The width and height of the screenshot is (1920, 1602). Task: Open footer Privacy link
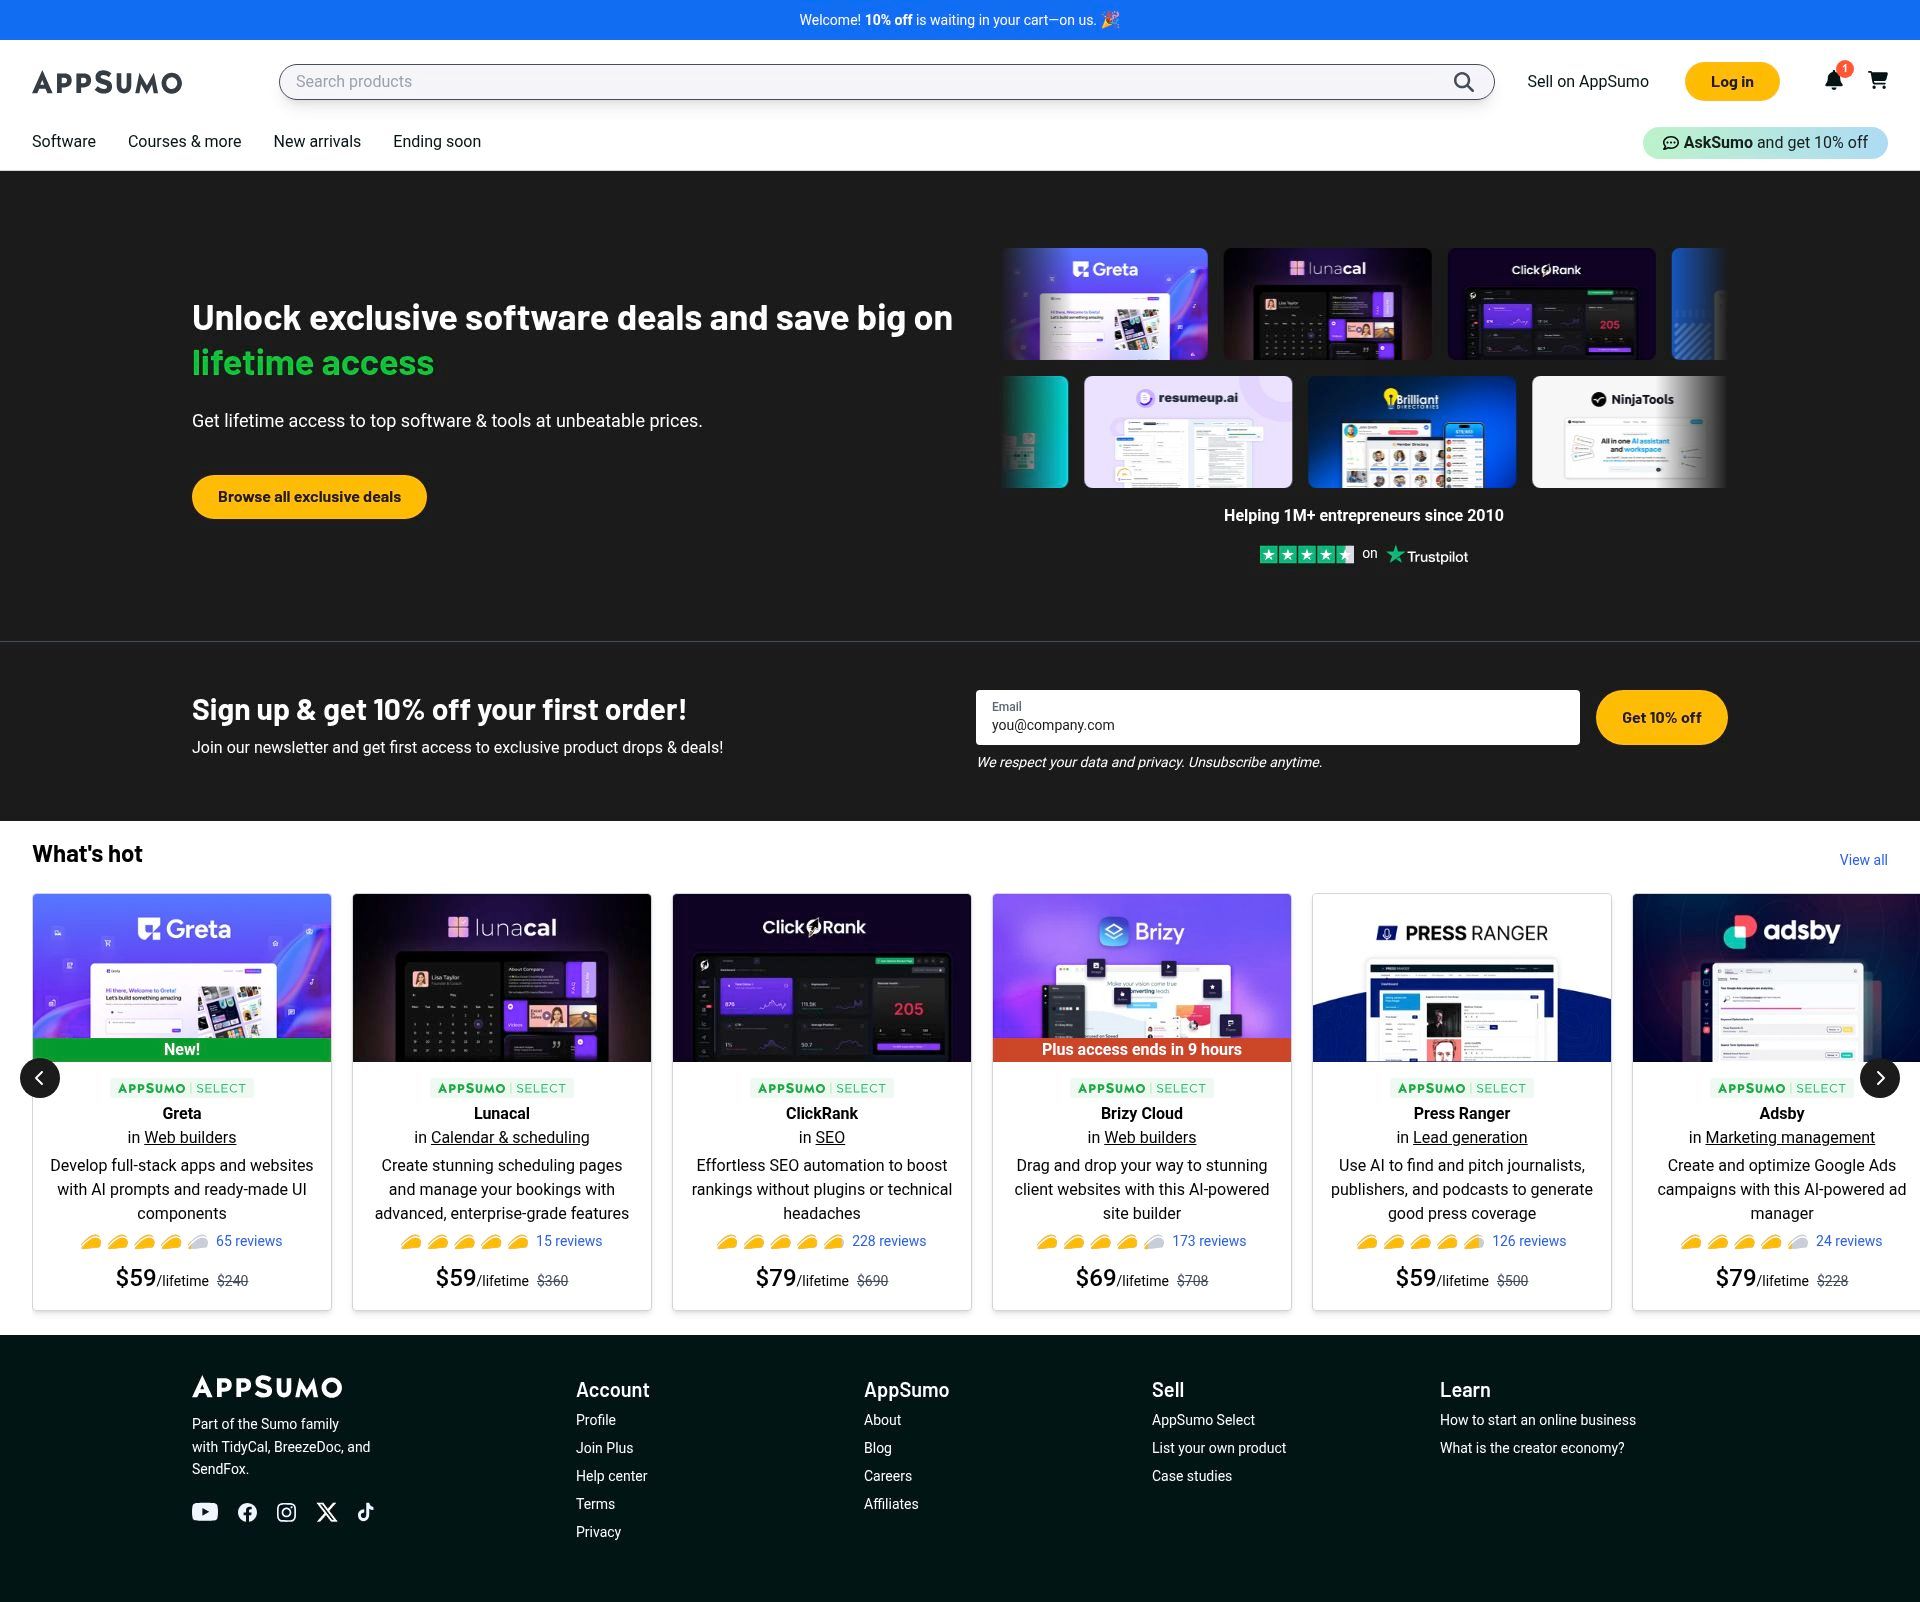(x=599, y=1532)
